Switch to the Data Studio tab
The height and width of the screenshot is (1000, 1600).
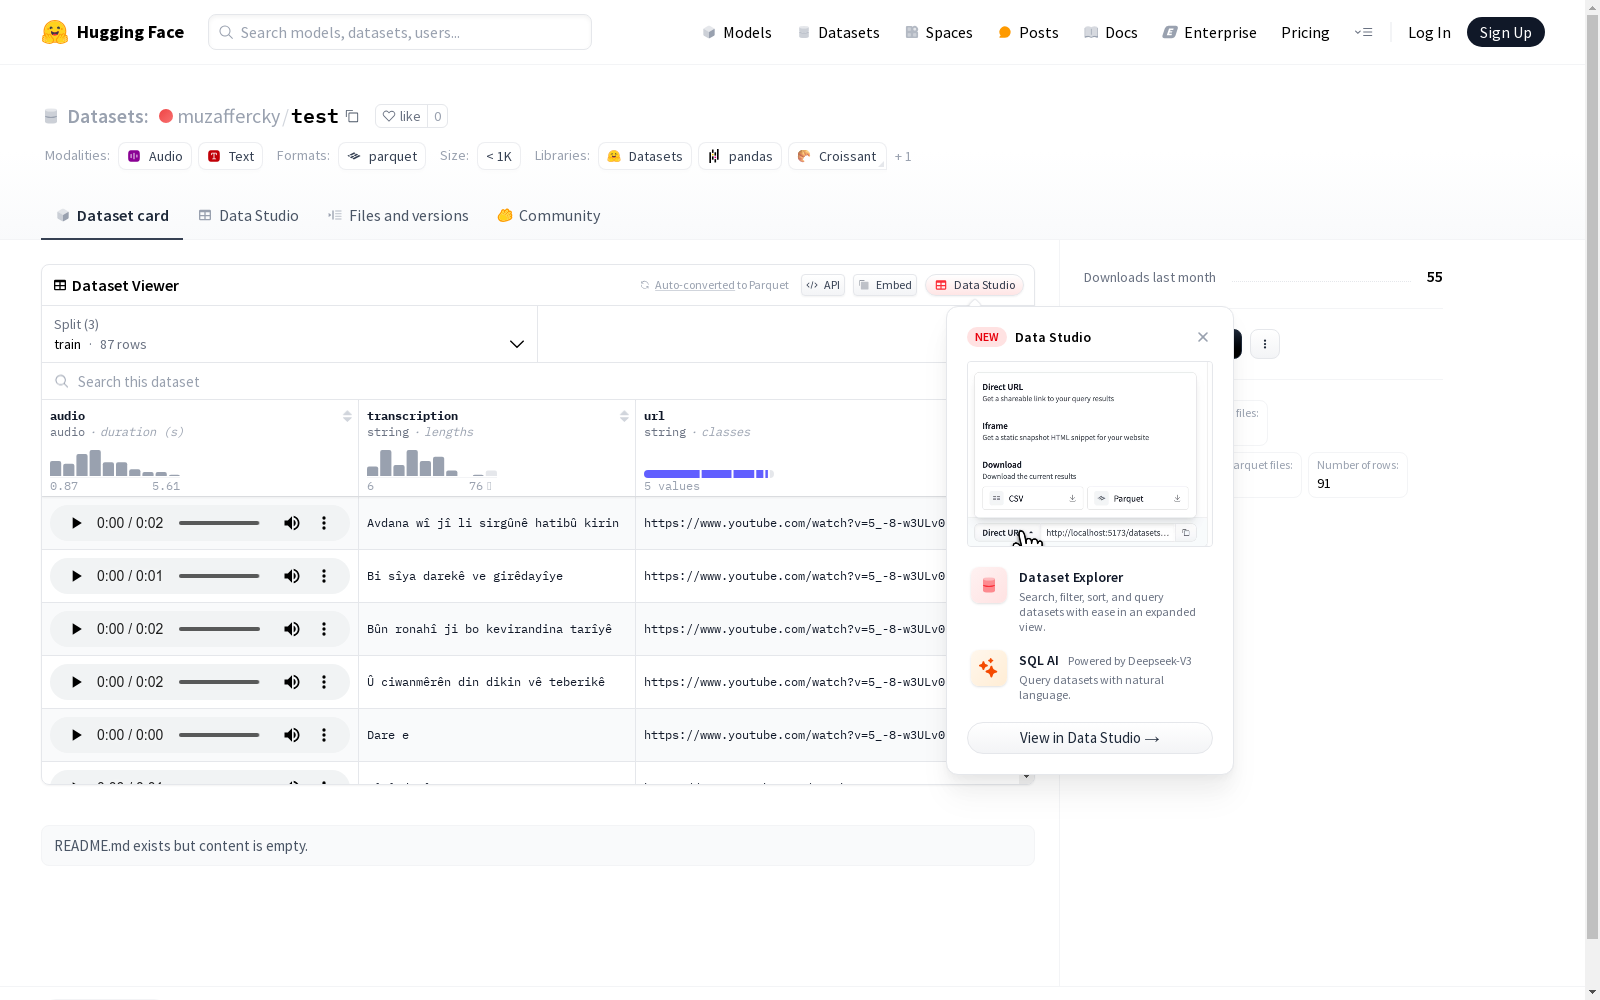tap(248, 216)
